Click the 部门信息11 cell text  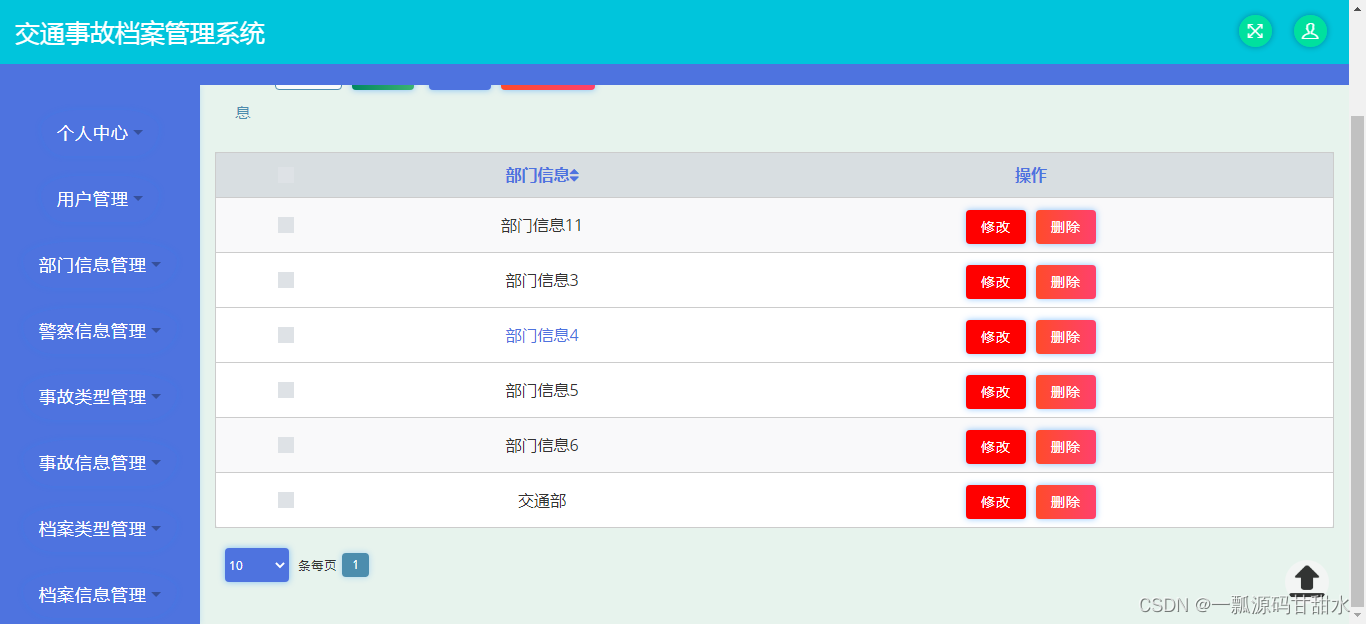coord(542,226)
